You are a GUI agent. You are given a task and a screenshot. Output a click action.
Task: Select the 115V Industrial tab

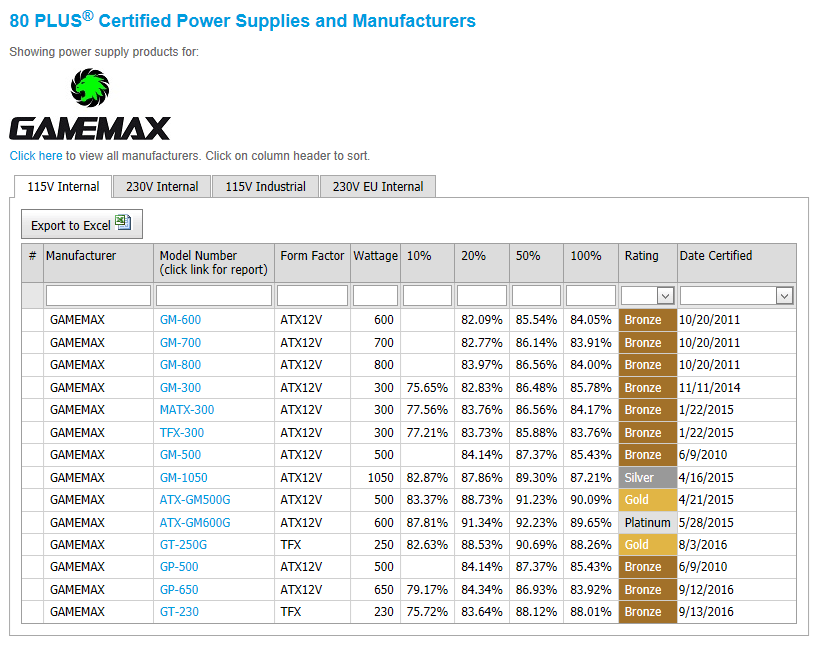pyautogui.click(x=265, y=187)
